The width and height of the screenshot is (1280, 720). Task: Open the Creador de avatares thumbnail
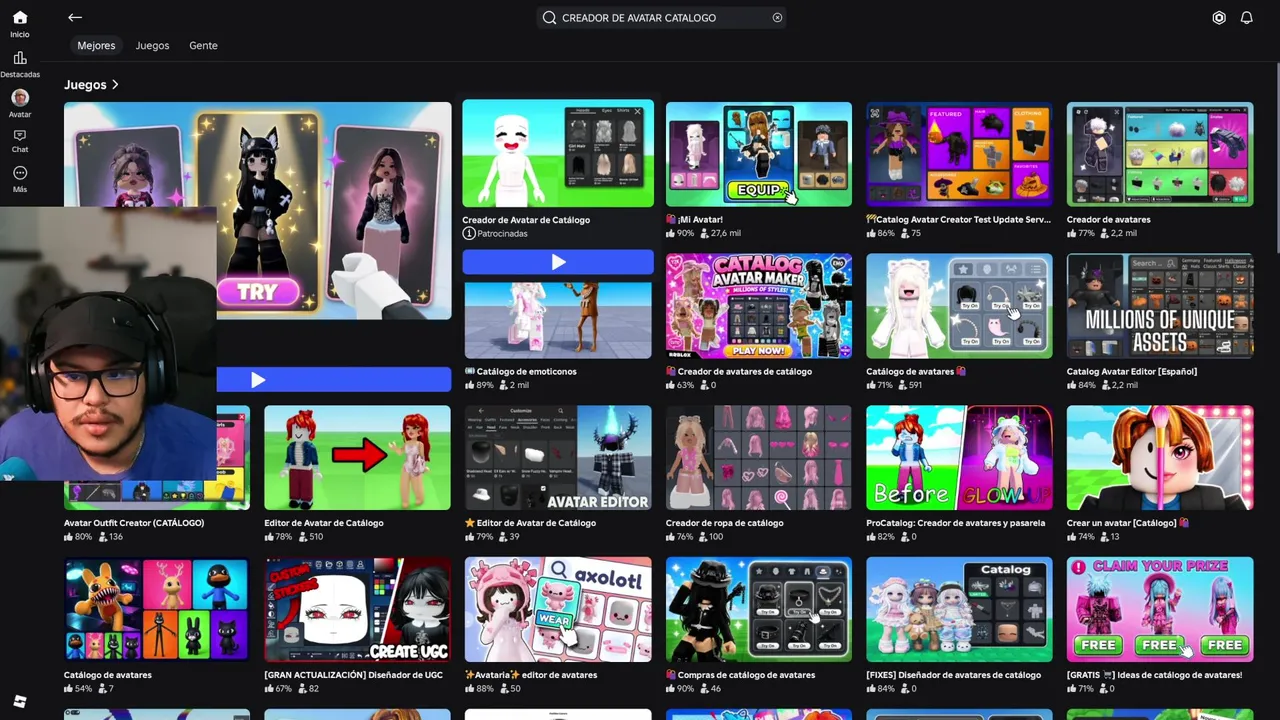click(x=1160, y=154)
